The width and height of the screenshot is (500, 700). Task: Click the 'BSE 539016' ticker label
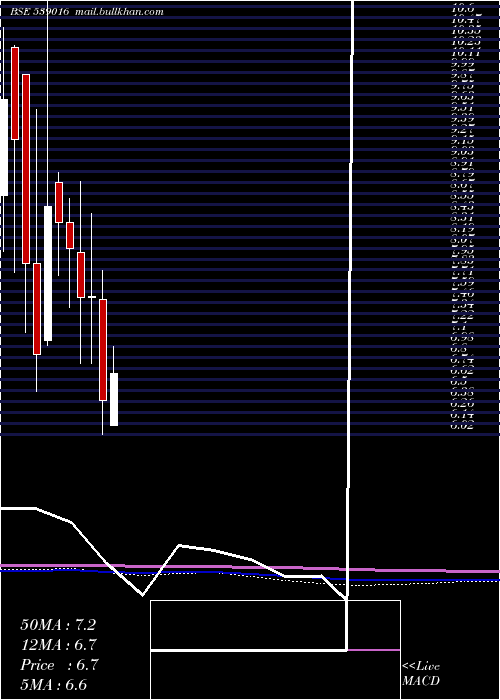[x=40, y=12]
